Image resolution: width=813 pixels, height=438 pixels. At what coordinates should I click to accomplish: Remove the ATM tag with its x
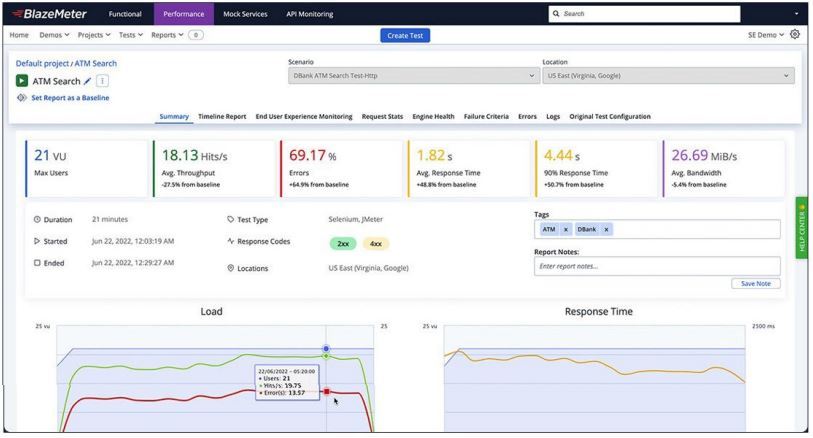tap(566, 229)
